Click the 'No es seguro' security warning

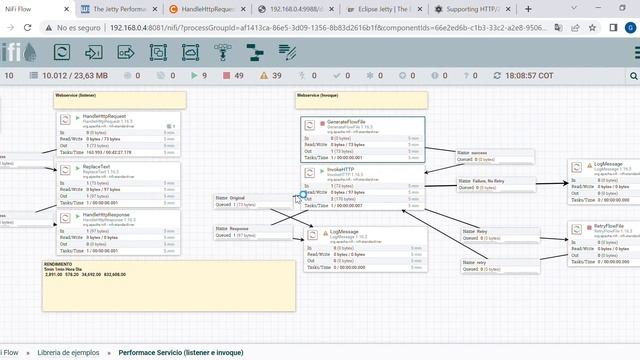pyautogui.click(x=73, y=28)
